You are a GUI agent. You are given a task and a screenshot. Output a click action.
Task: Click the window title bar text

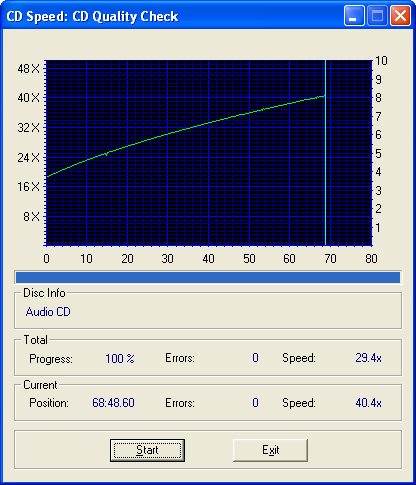pyautogui.click(x=92, y=16)
